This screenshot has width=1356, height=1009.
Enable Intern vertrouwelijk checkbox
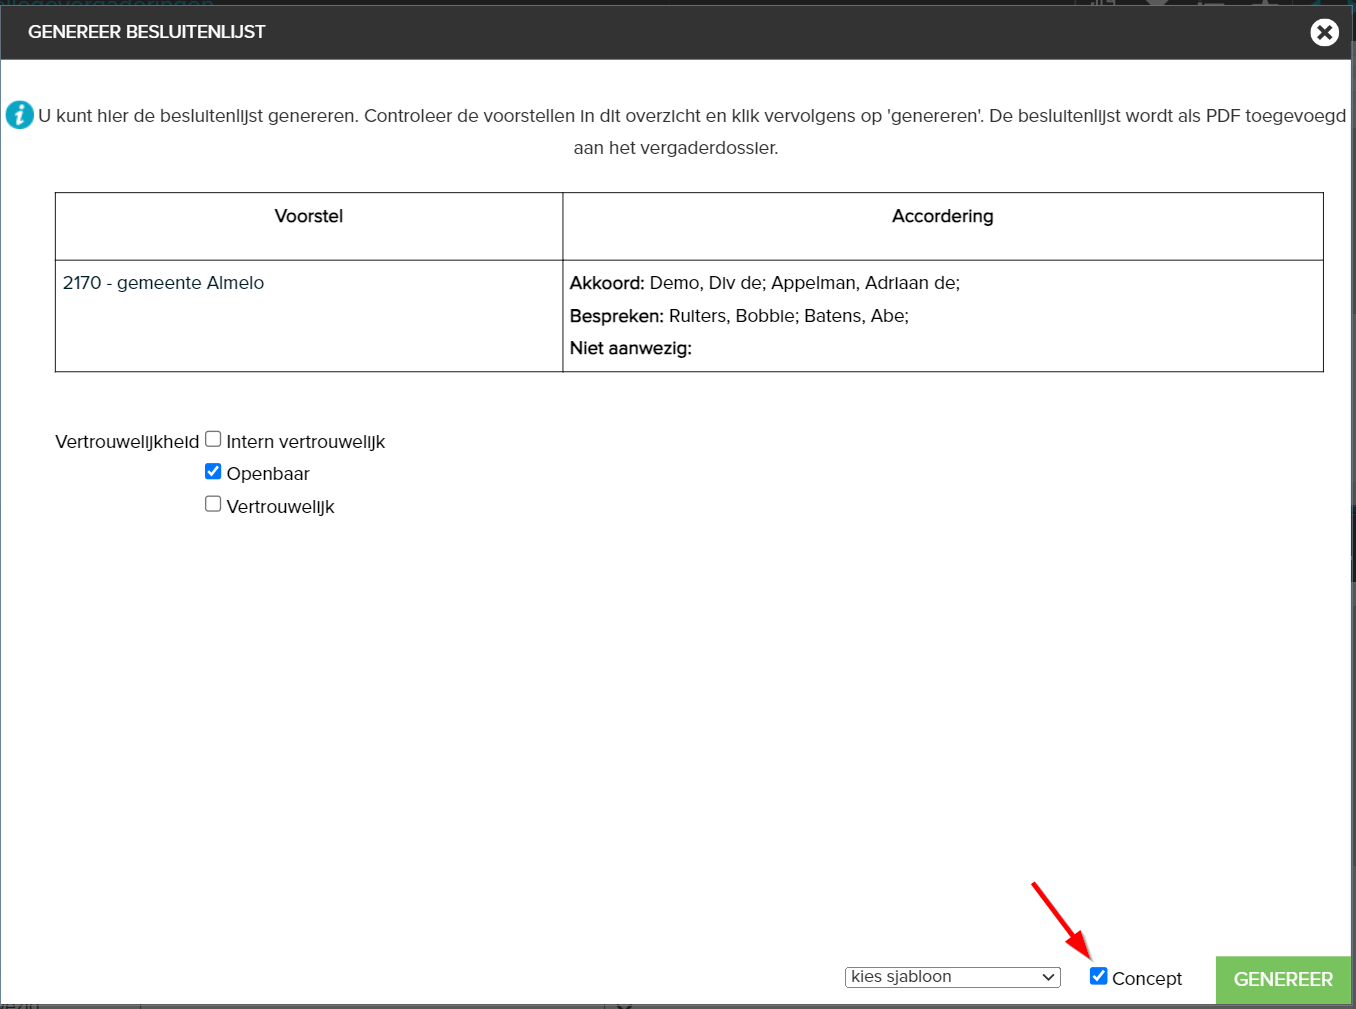[x=213, y=439]
